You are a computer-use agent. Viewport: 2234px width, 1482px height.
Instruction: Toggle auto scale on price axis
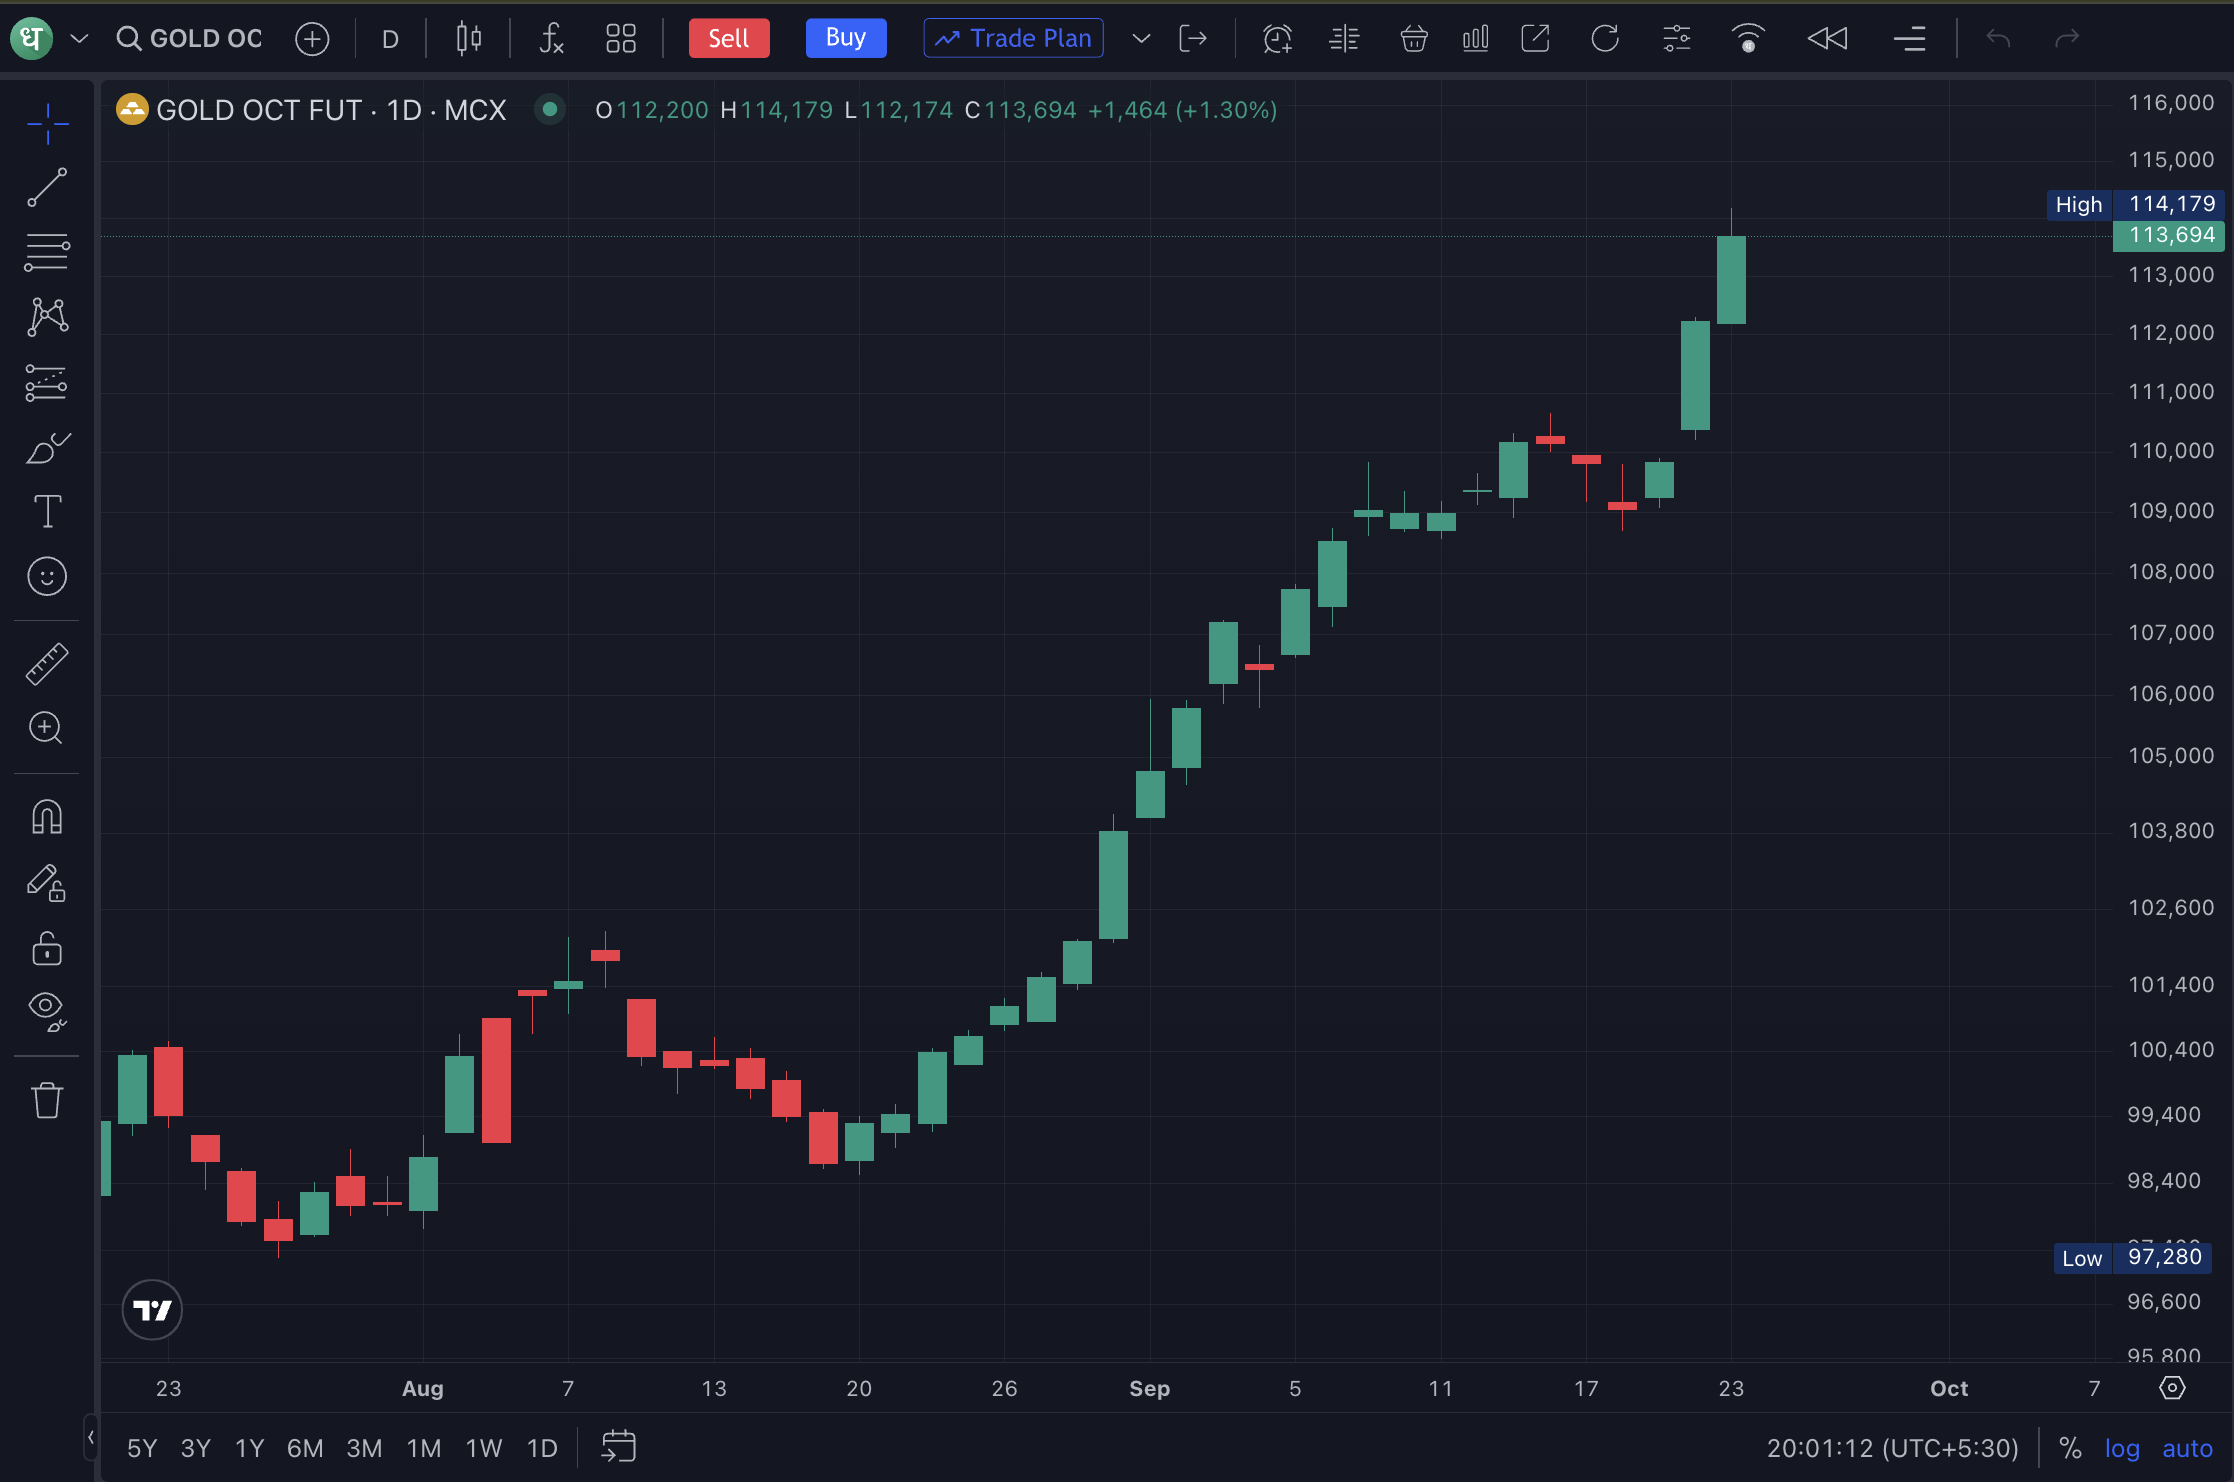pos(2187,1448)
